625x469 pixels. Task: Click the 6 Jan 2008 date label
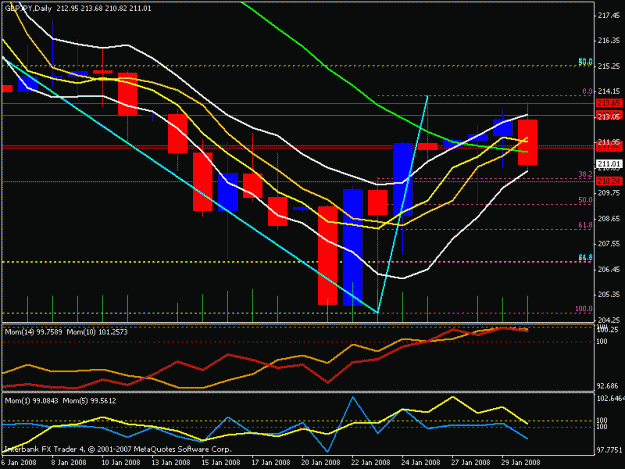point(18,462)
